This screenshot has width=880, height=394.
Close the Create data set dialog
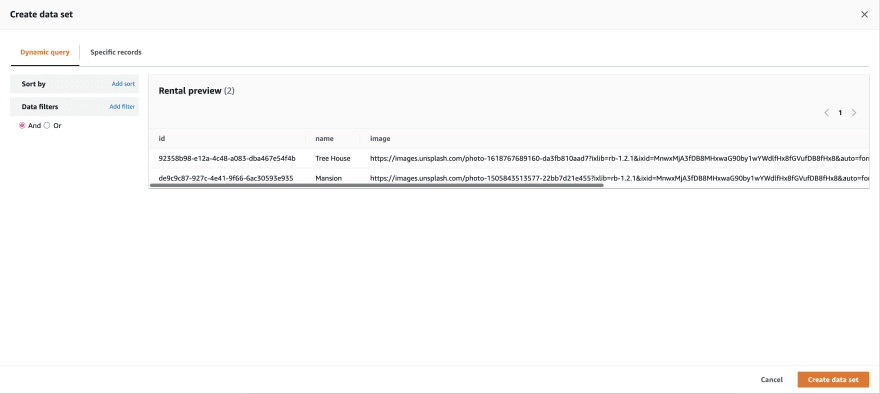click(x=864, y=15)
